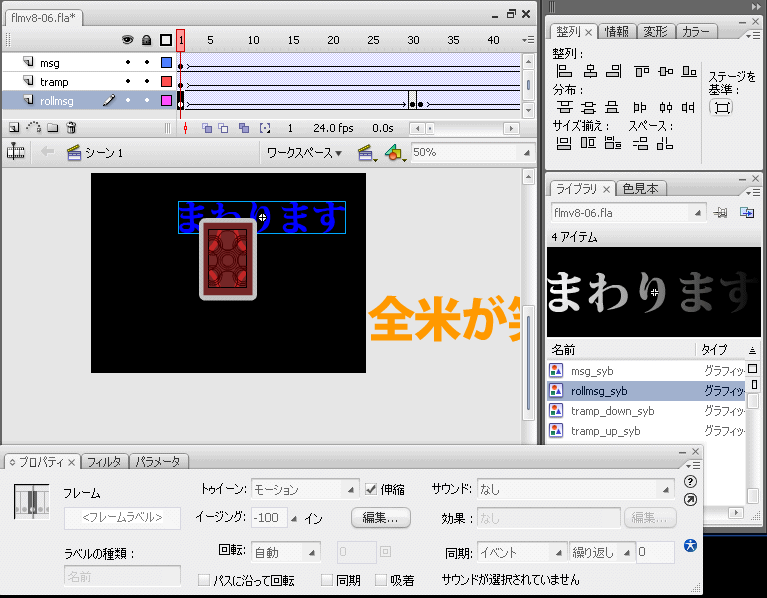This screenshot has height=598, width=767.
Task: Click distribute bottom edge icon
Action: pyautogui.click(x=611, y=107)
